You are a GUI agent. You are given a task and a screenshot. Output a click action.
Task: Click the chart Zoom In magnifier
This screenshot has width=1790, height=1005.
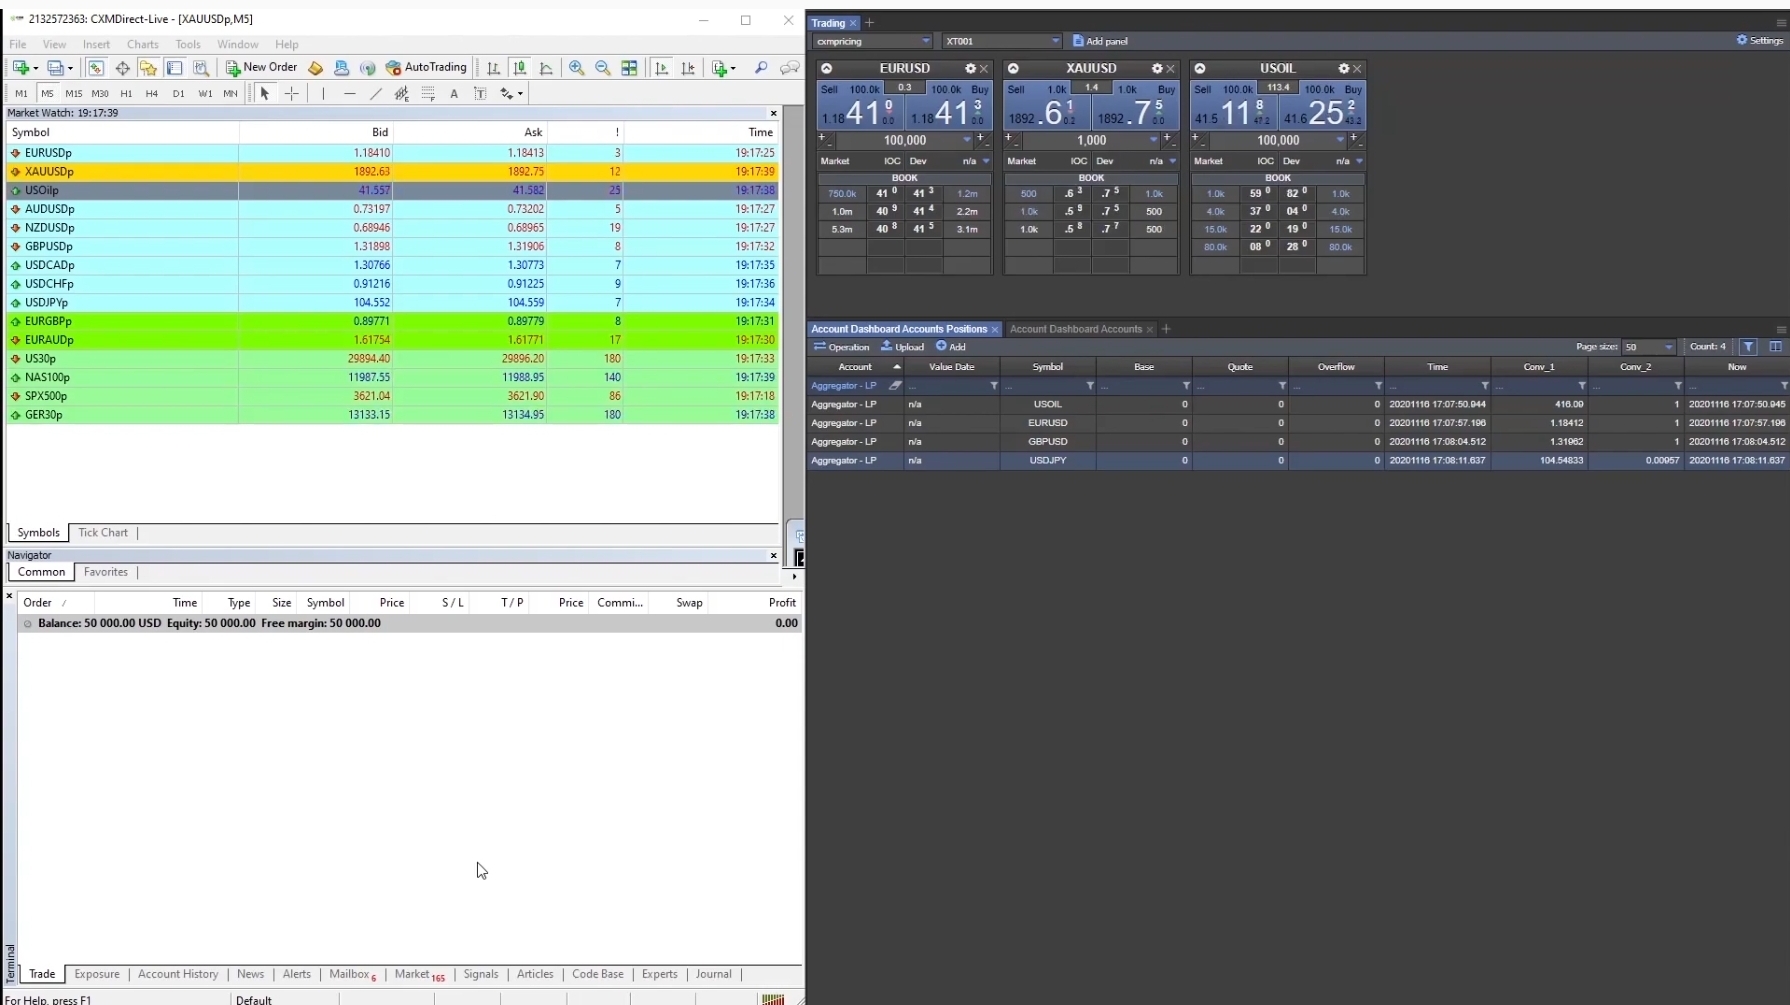click(x=577, y=68)
